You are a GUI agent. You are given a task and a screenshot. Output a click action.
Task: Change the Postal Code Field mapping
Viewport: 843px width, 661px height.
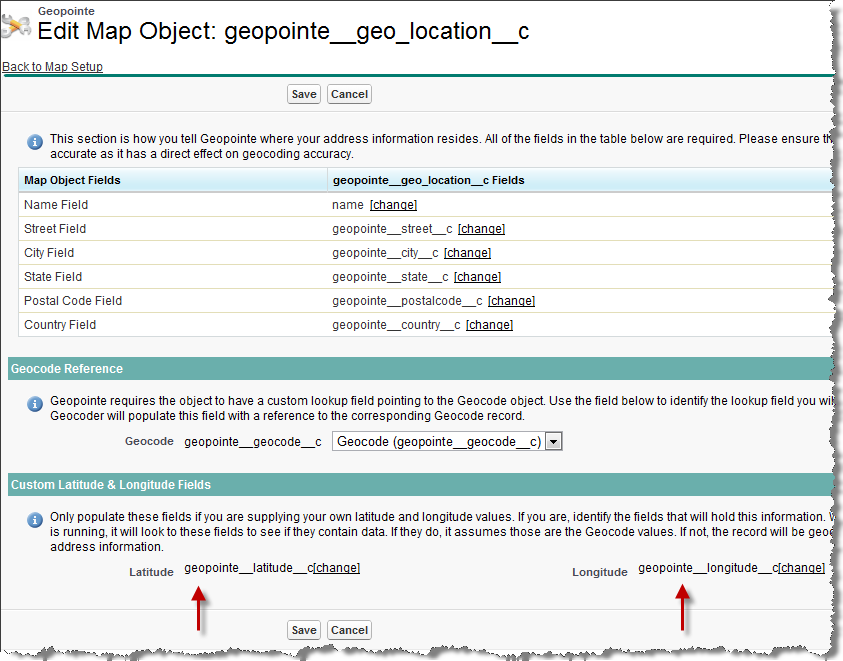(x=511, y=301)
